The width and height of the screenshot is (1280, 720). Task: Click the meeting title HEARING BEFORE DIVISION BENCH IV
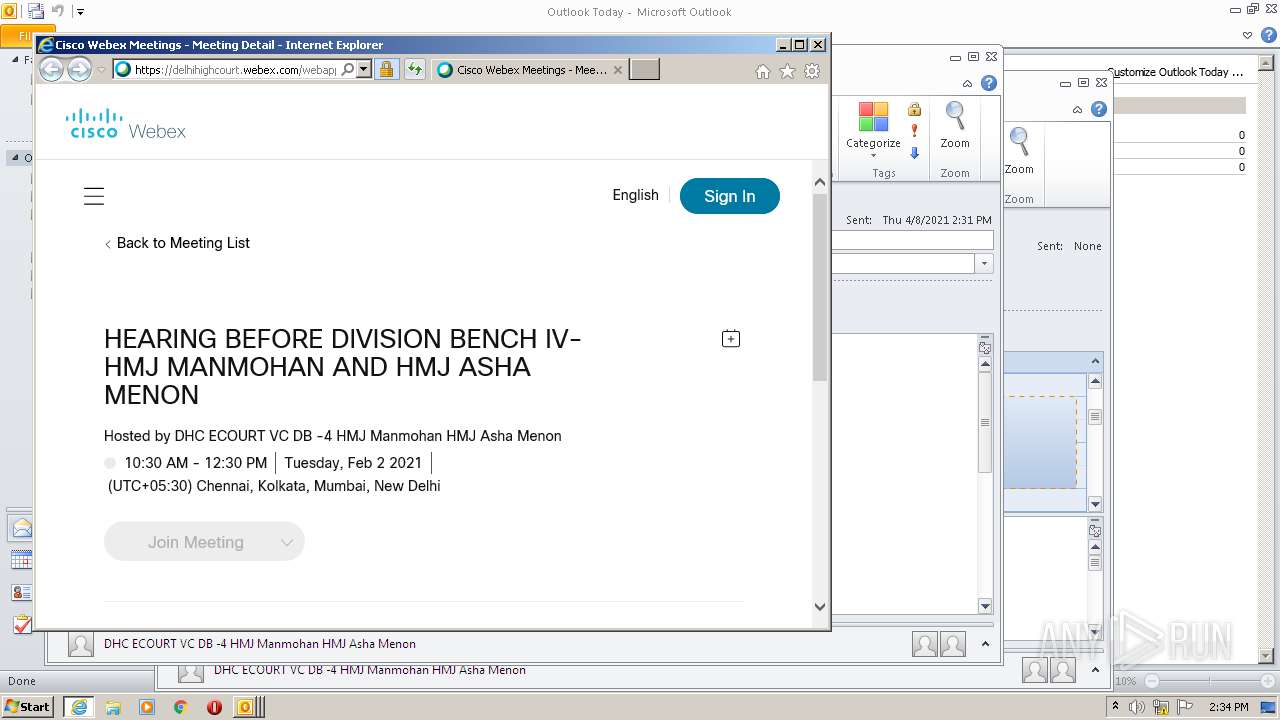click(x=342, y=367)
